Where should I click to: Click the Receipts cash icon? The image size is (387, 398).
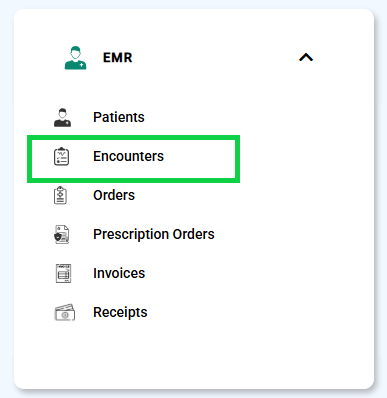point(65,312)
